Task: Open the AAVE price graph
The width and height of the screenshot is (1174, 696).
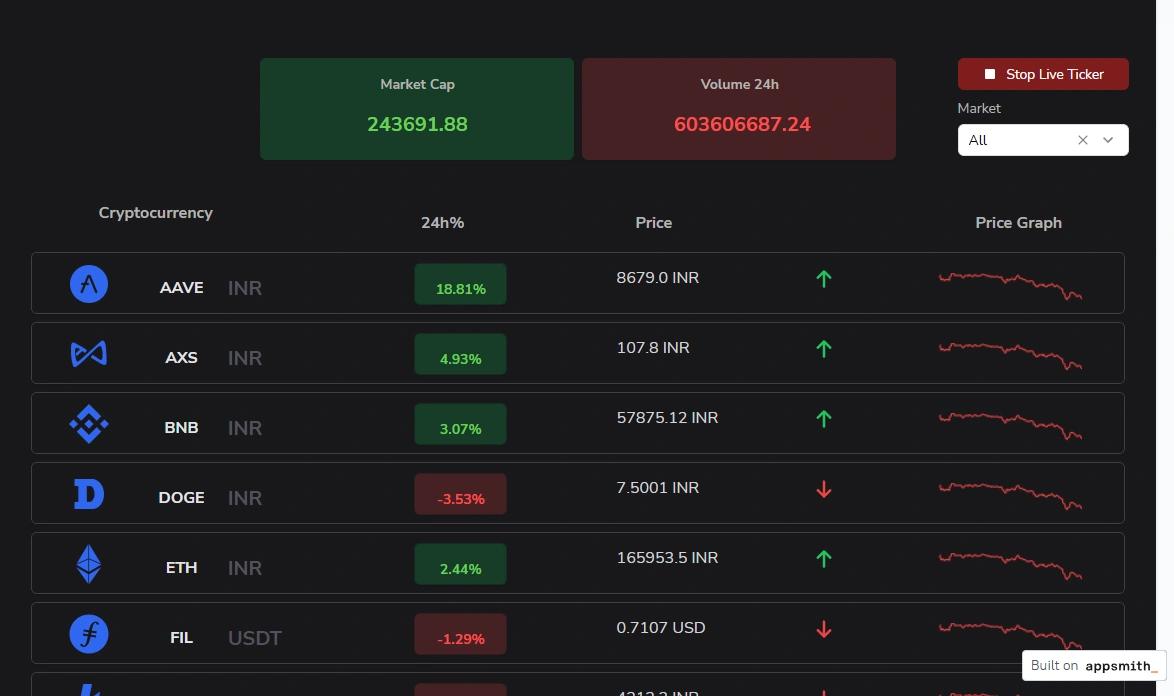Action: click(1010, 286)
